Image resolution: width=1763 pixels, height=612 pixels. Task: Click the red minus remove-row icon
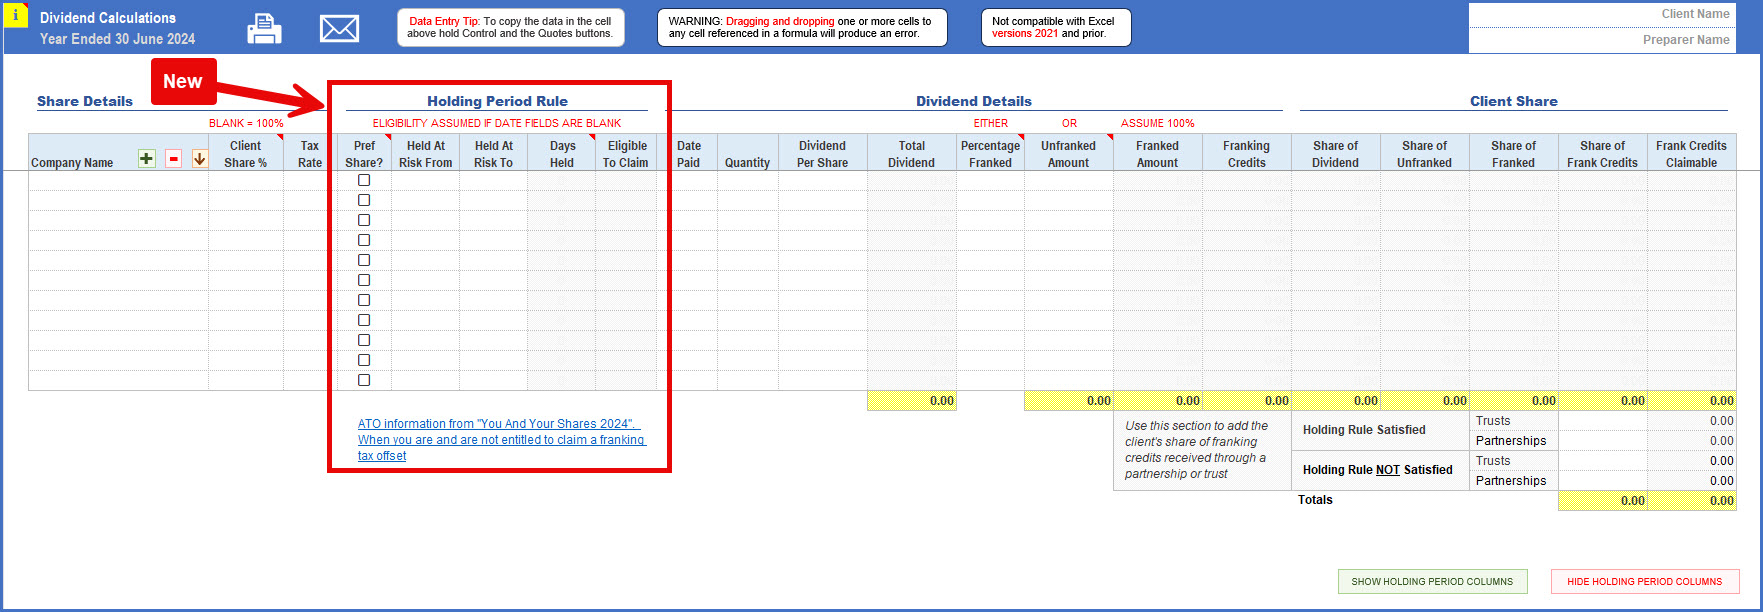click(x=173, y=159)
